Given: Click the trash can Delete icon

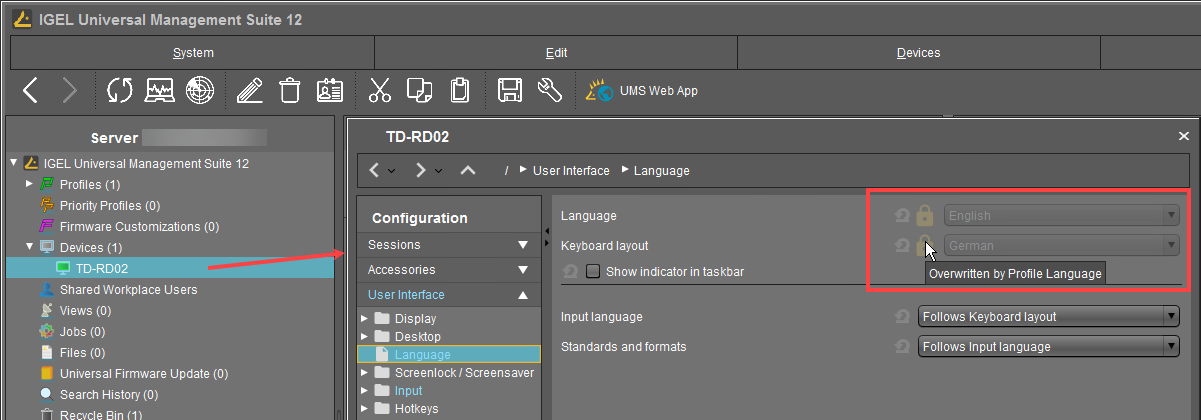Looking at the screenshot, I should click(290, 91).
